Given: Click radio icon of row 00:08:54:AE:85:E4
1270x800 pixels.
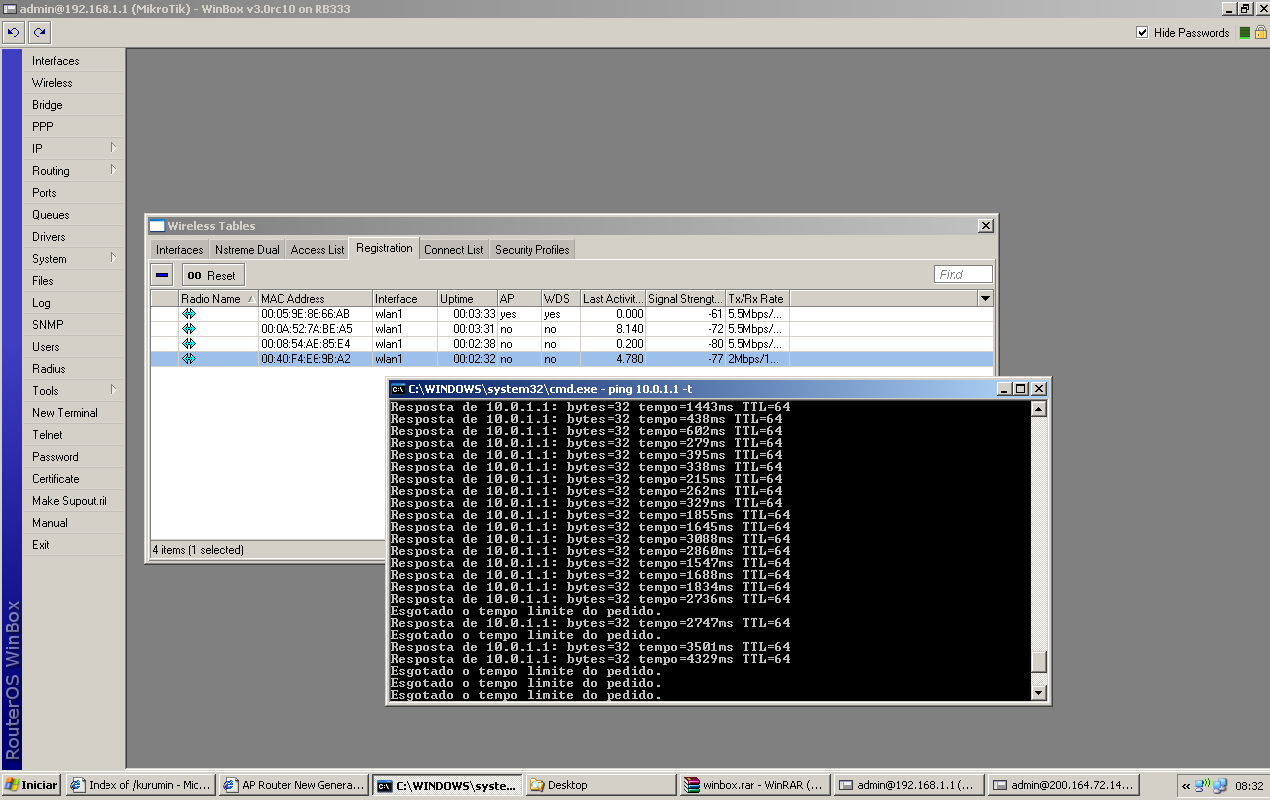Looking at the screenshot, I should (189, 344).
